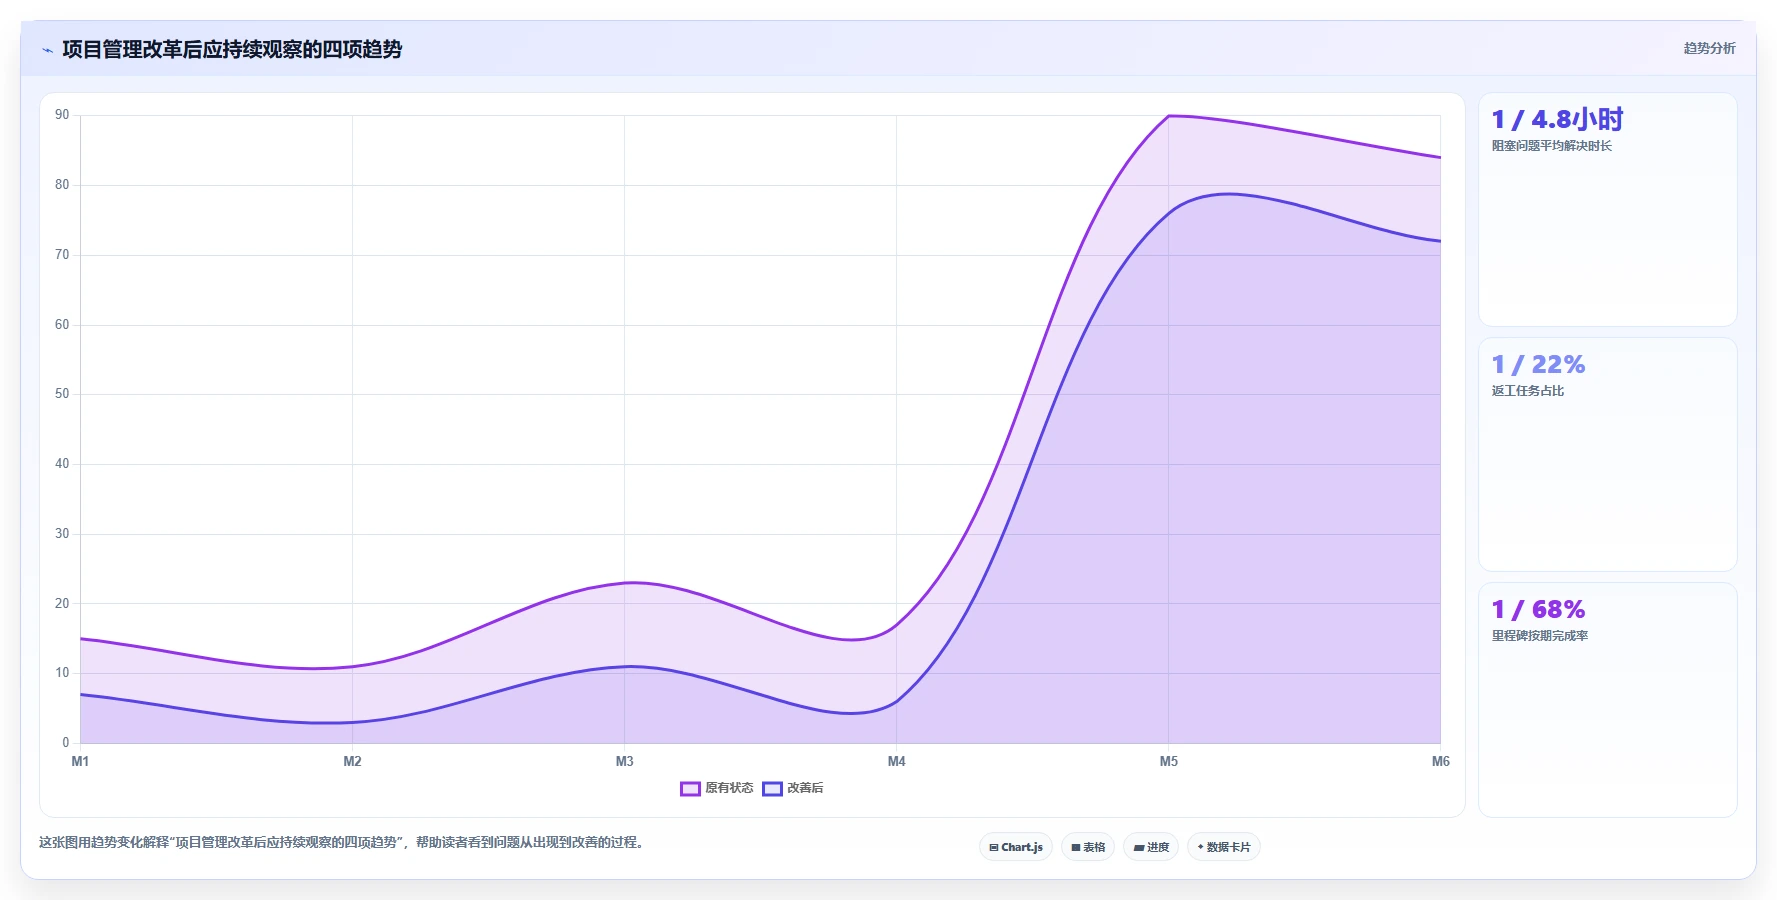Click the 趋势分析 label in header
Screen dimensions: 1777x900
(x=1709, y=48)
